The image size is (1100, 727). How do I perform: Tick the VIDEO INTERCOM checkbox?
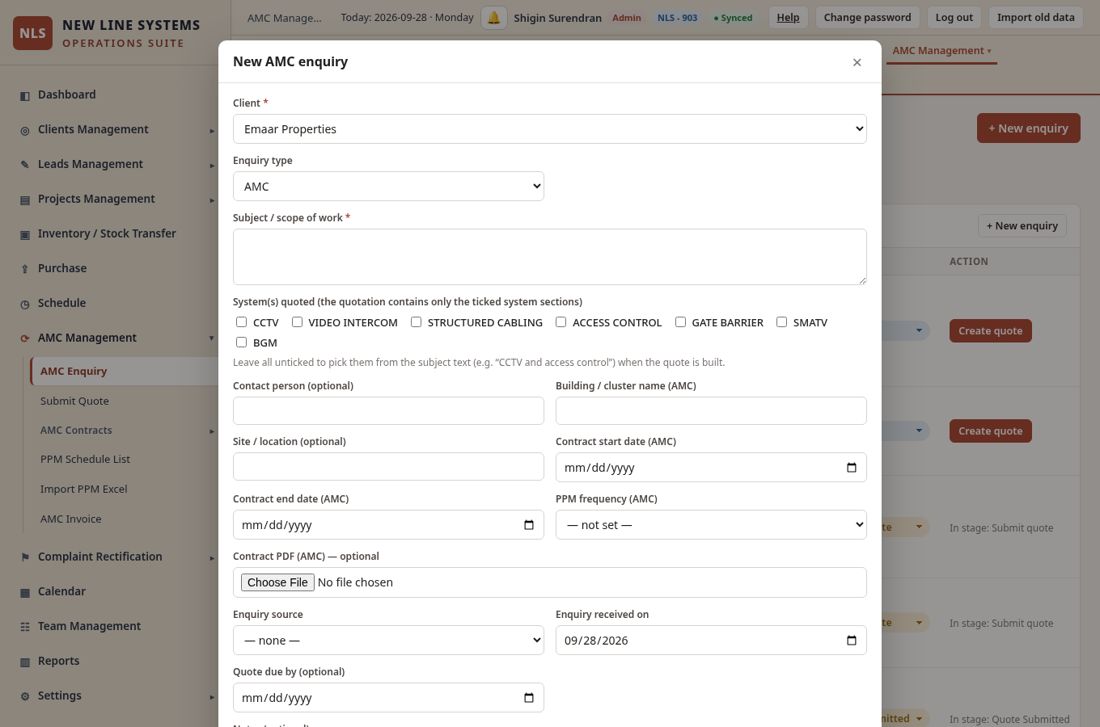pos(297,322)
